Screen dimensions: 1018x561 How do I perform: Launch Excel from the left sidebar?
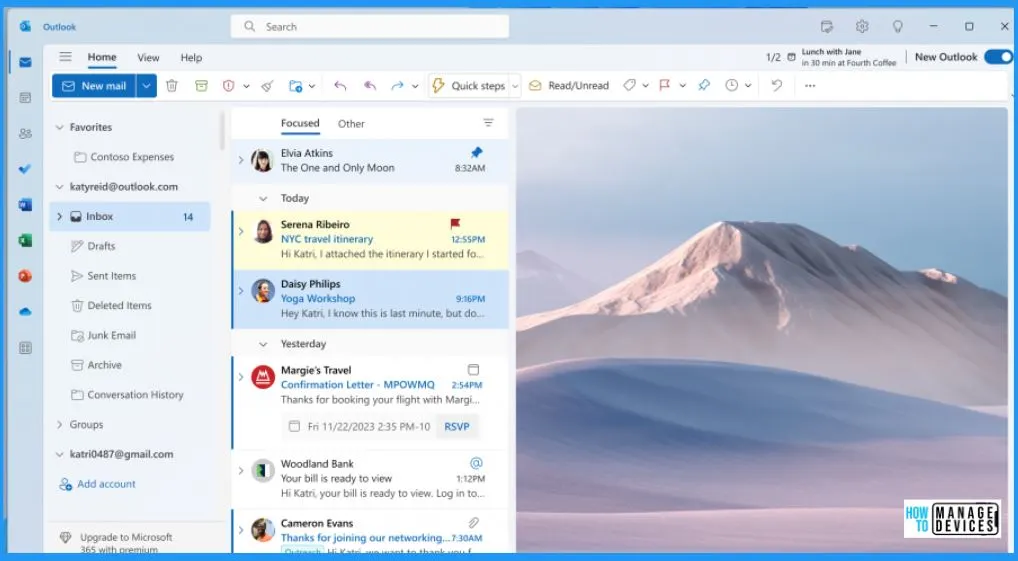coord(25,240)
